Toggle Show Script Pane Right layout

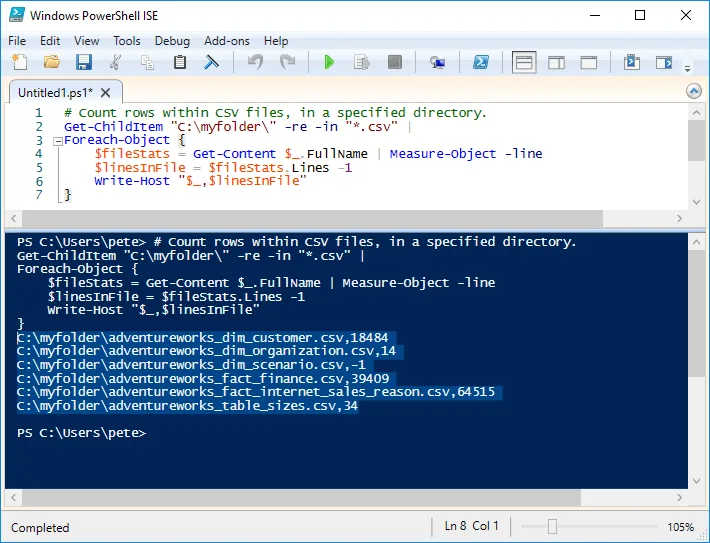pyautogui.click(x=556, y=63)
